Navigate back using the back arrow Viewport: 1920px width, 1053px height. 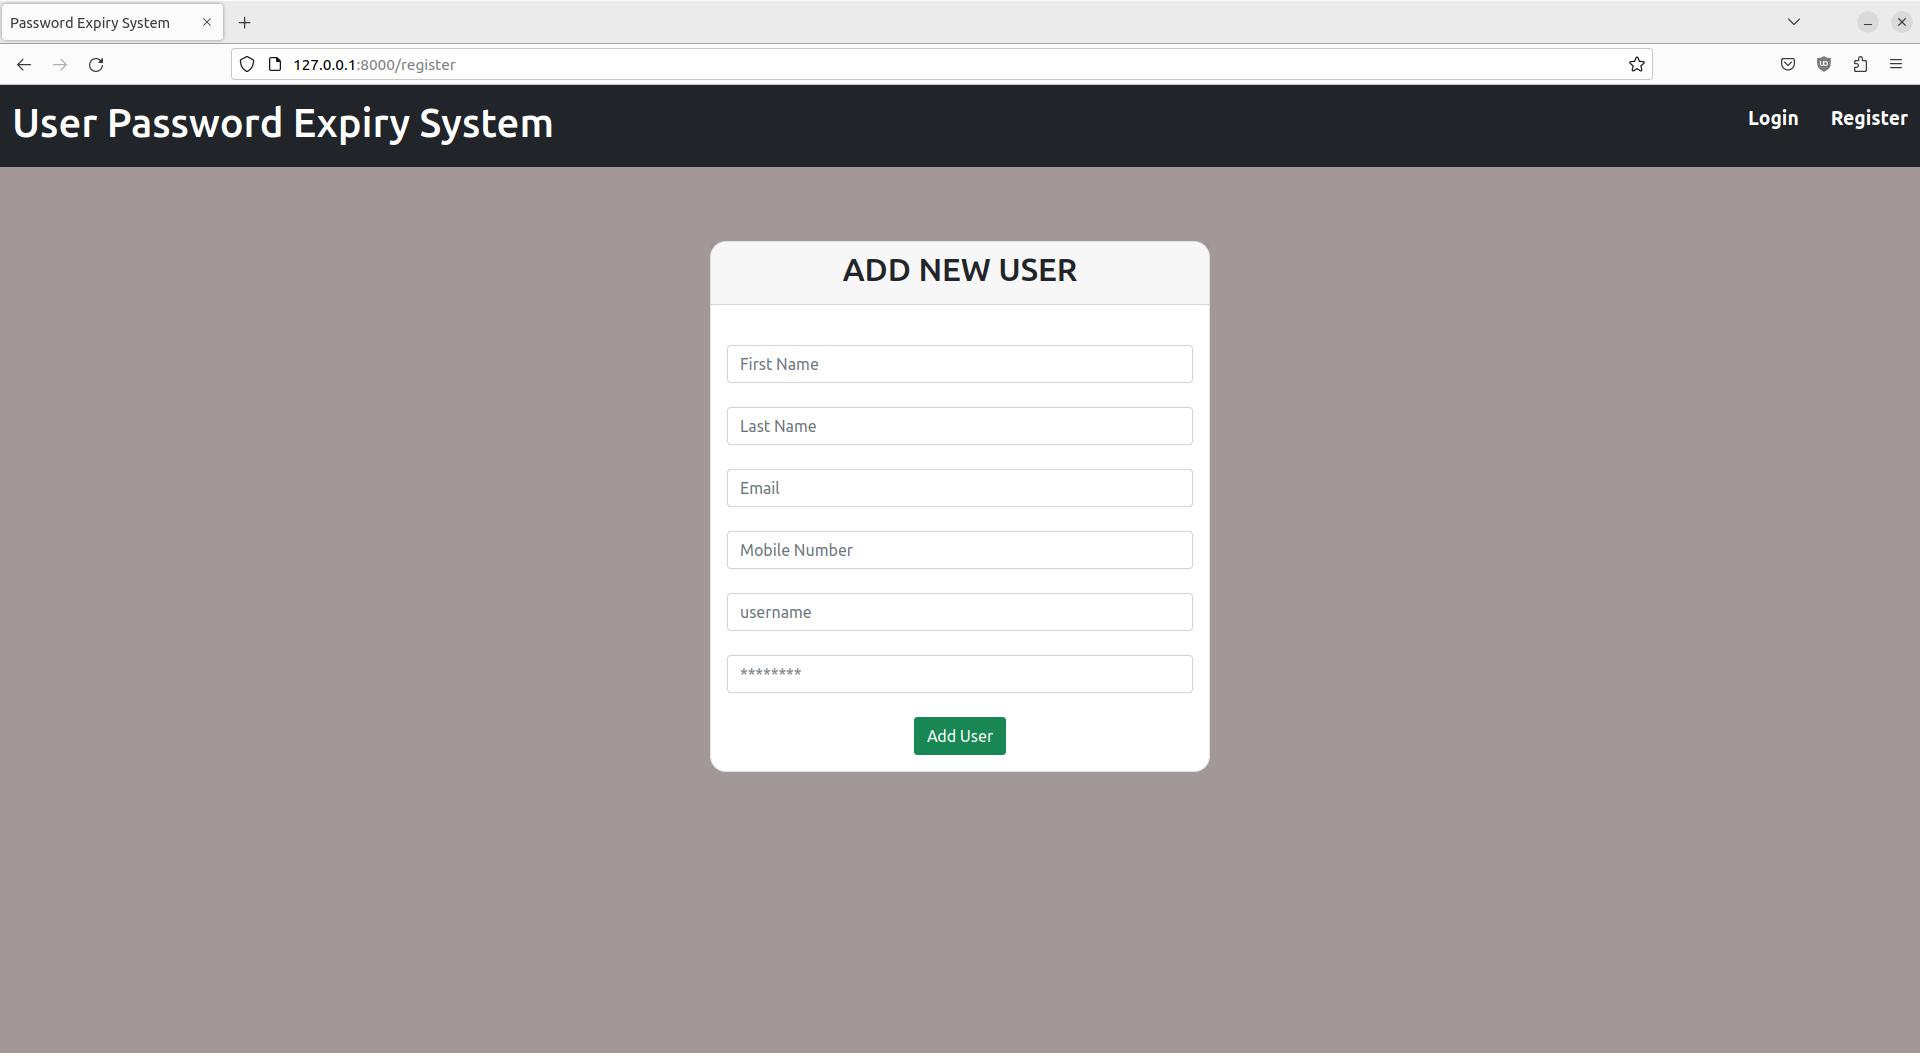coord(24,64)
